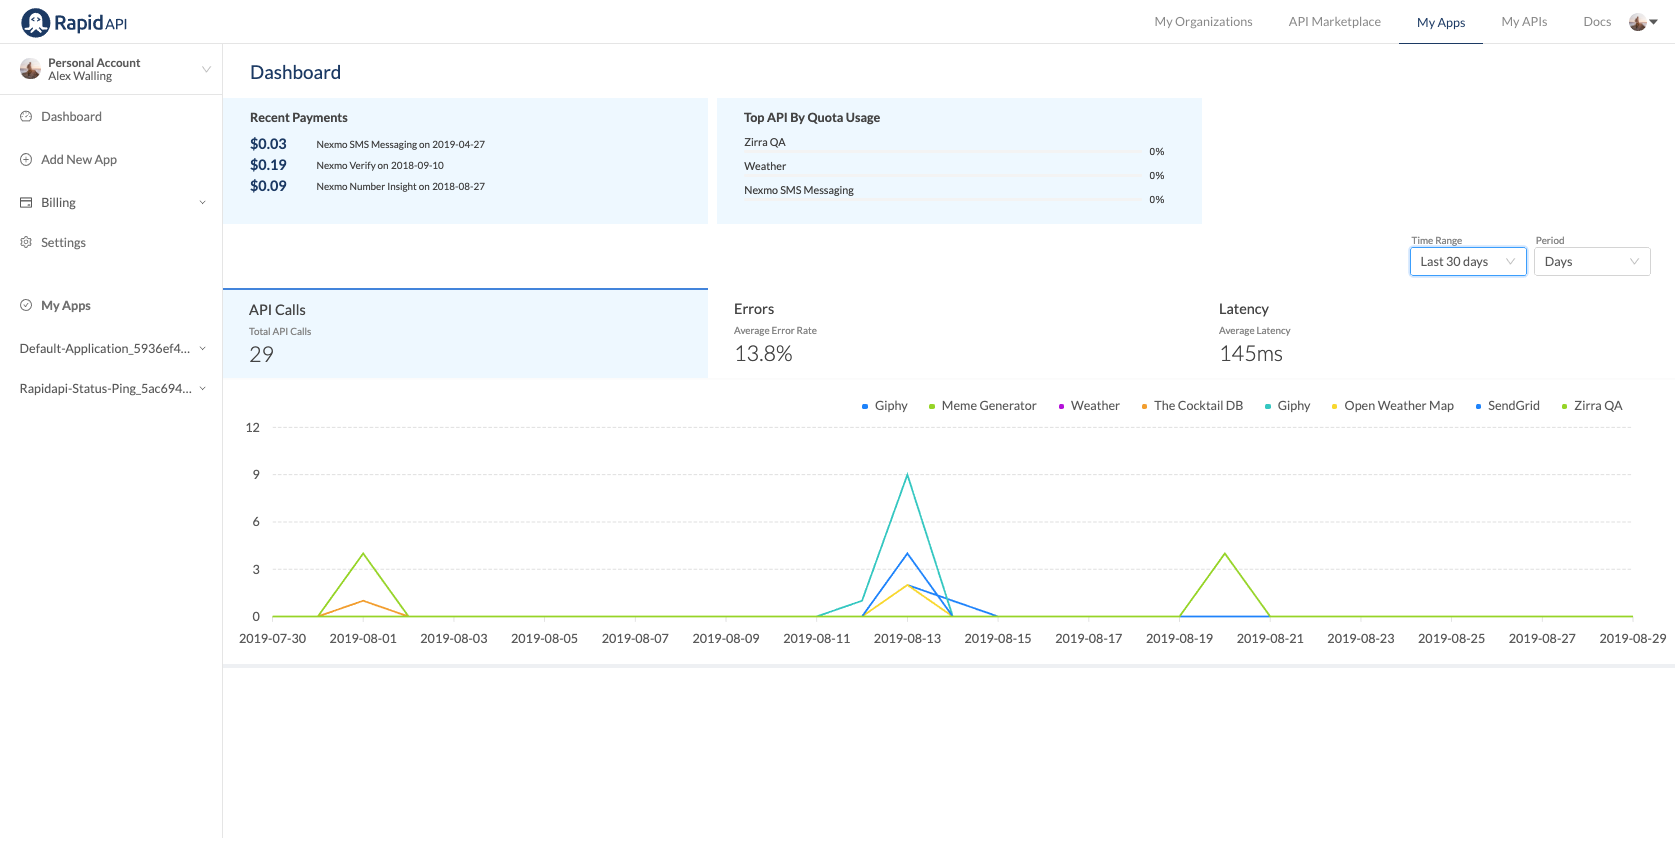Click the teal chart peak on 2019-08-13
Screen dimensions: 1675x848
tap(907, 475)
